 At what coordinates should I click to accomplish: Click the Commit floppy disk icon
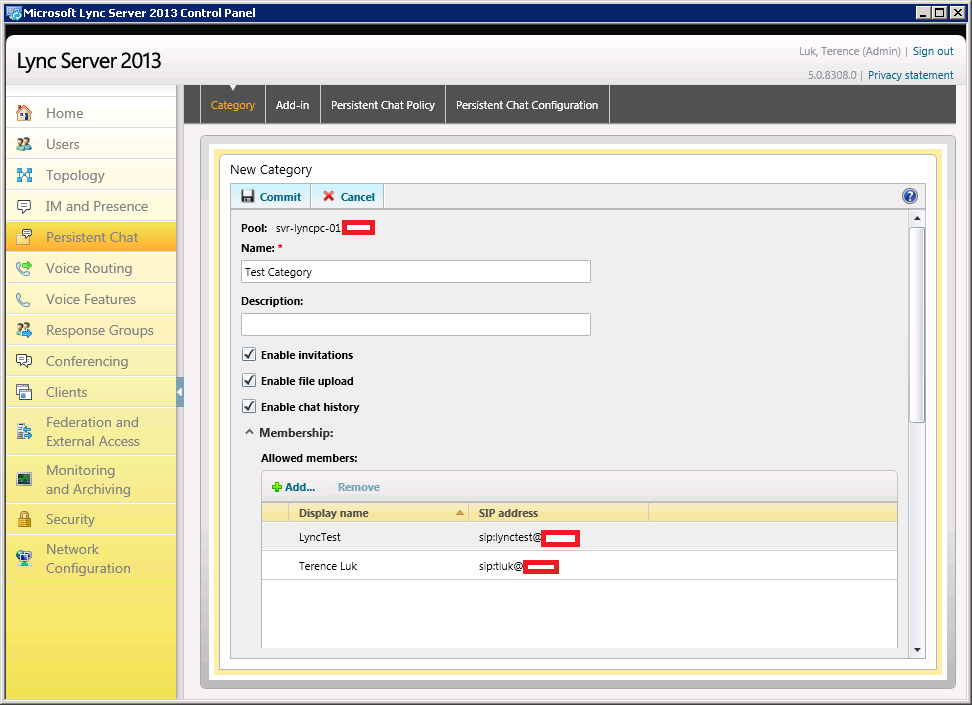pos(247,196)
